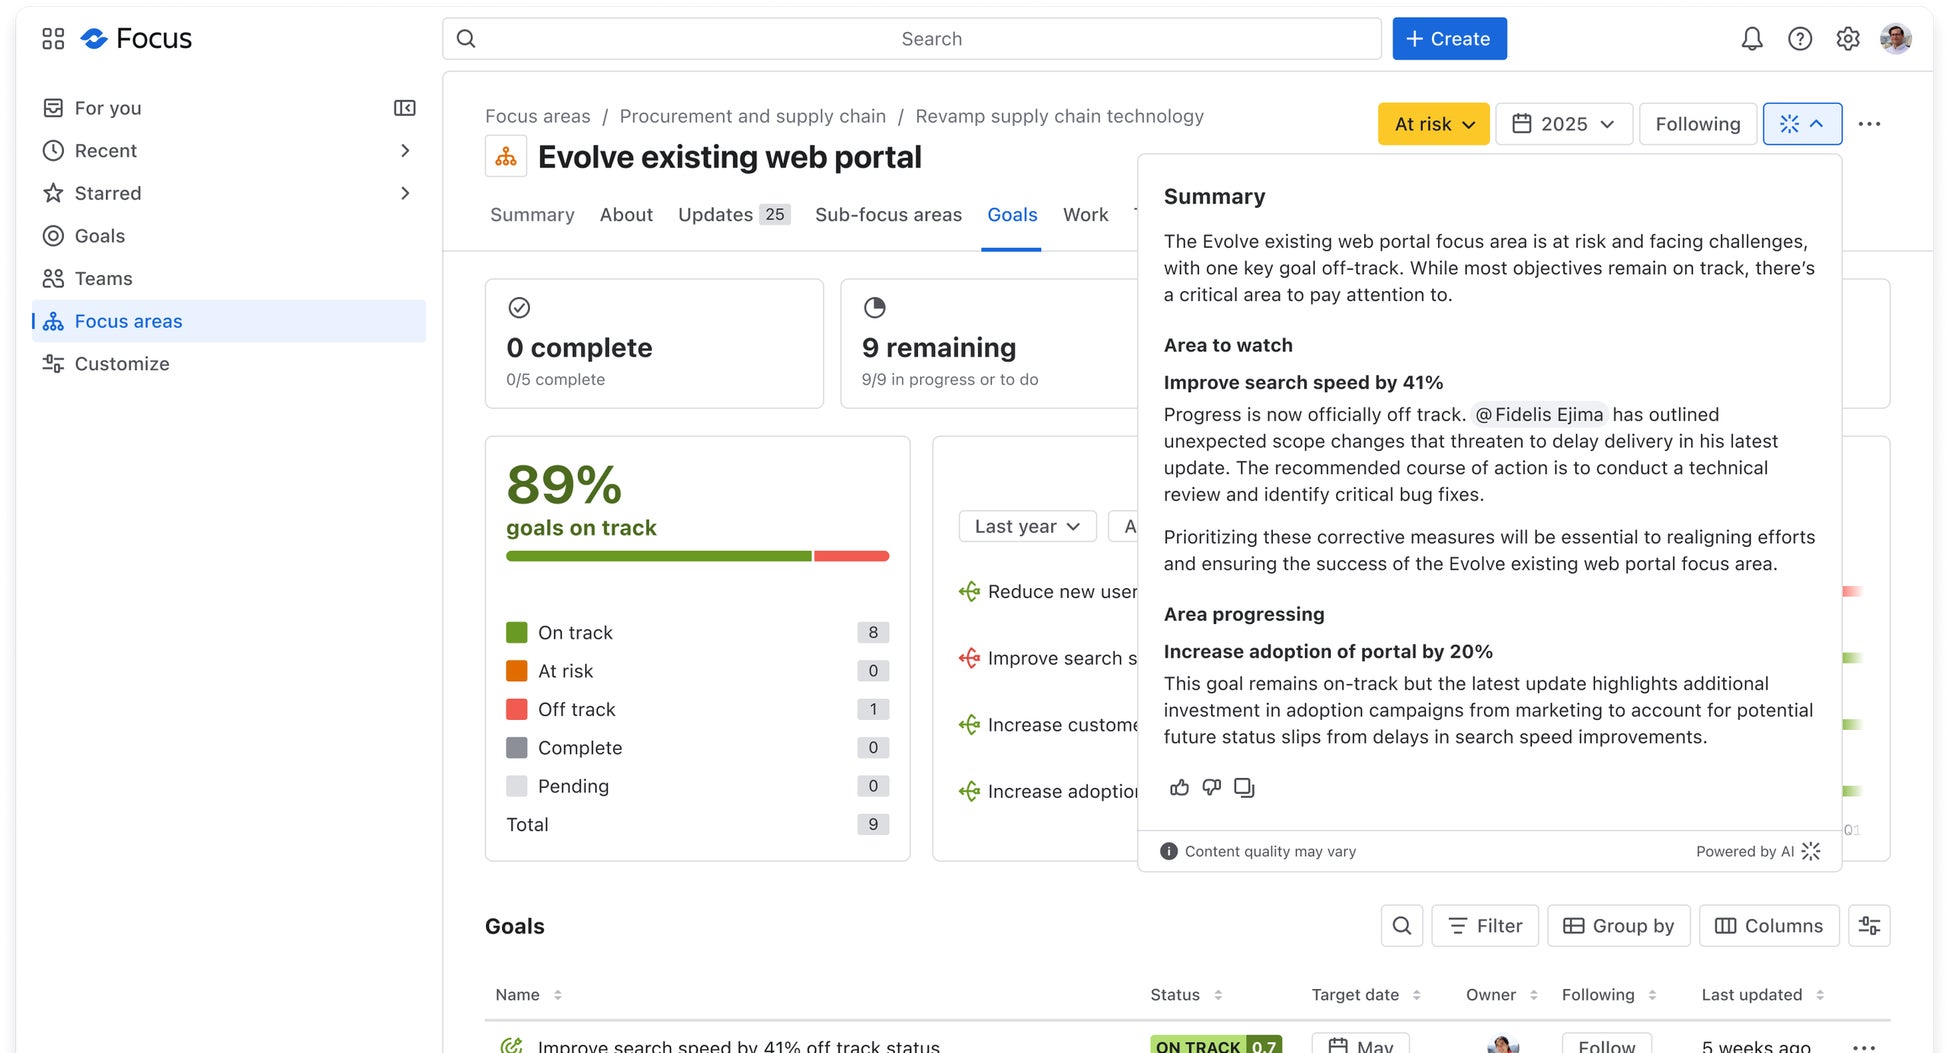This screenshot has width=1950, height=1053.
Task: Toggle the AI summary panel button
Action: [x=1801, y=124]
